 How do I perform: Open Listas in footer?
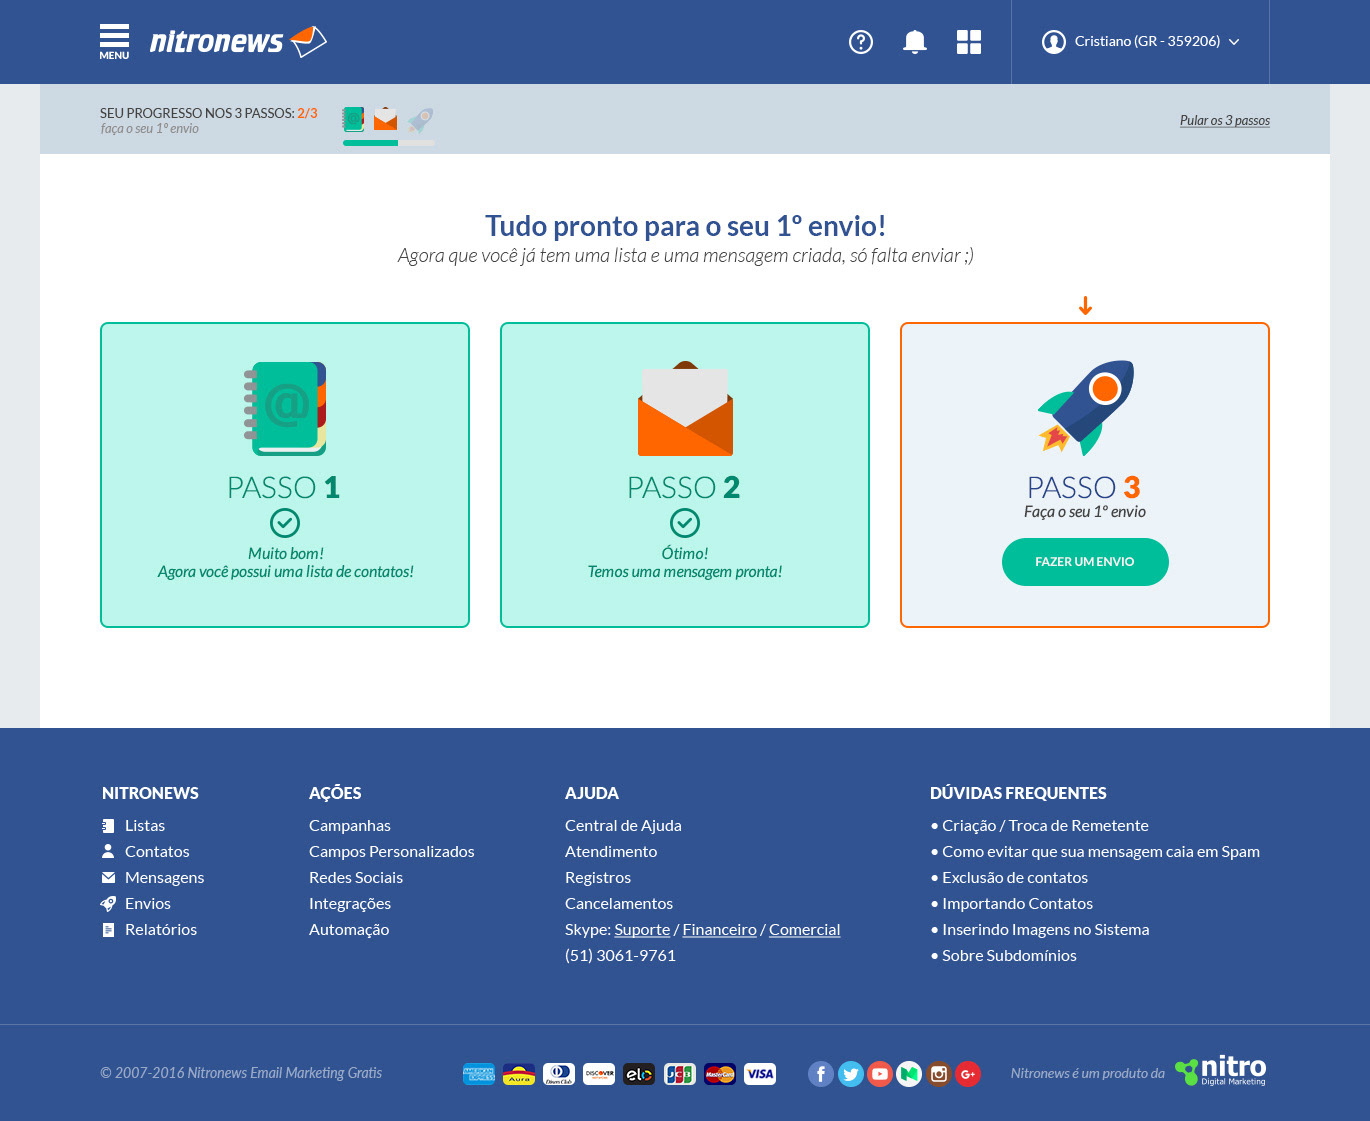click(x=145, y=826)
